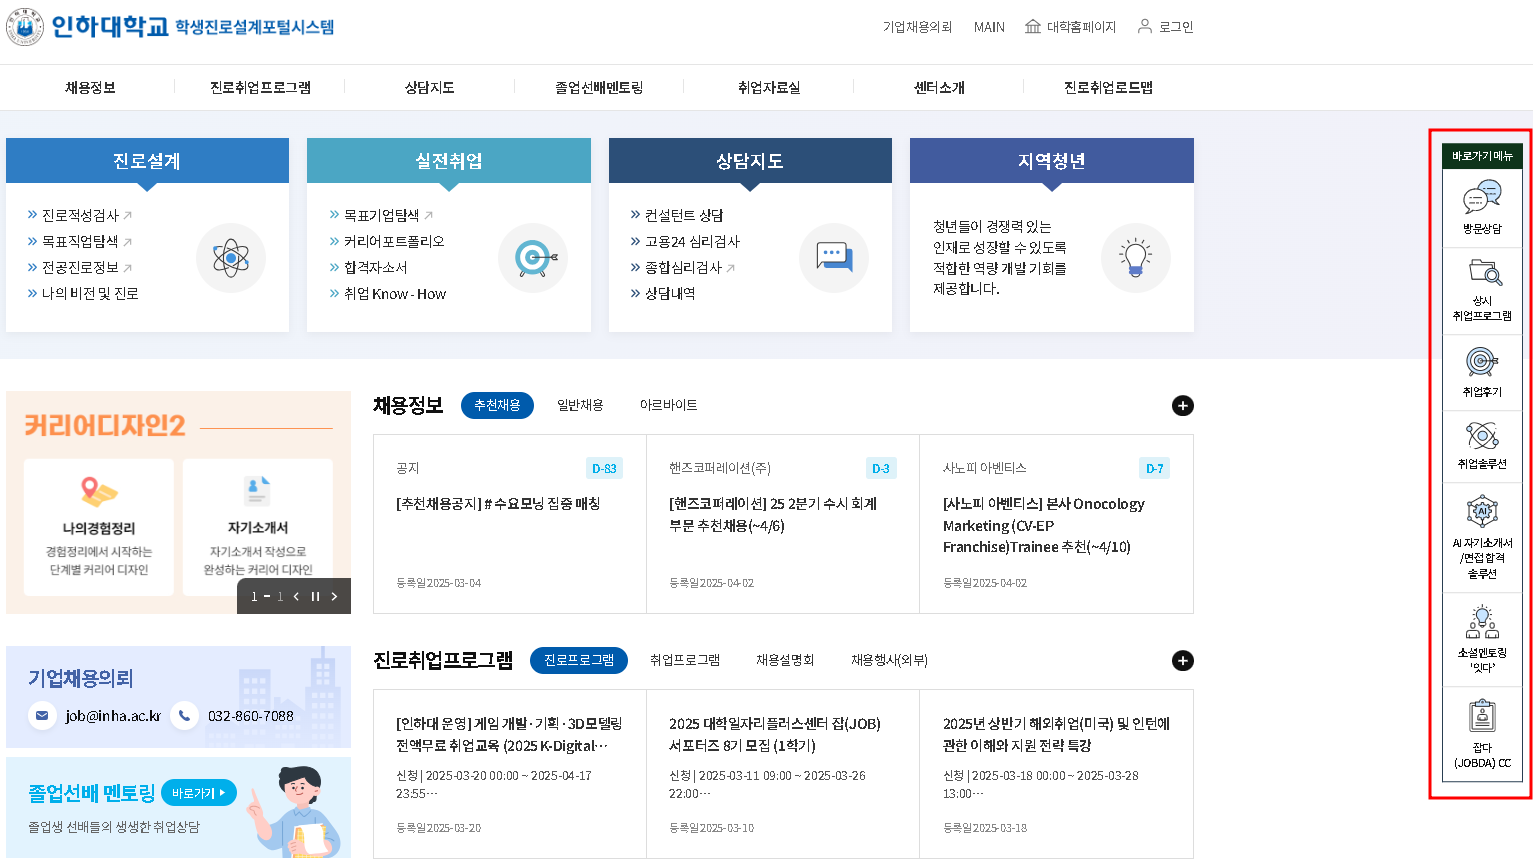Viewport: 1533px width, 868px height.
Task: Click plus icon beside 진로취업프로그램 section
Action: [1182, 660]
